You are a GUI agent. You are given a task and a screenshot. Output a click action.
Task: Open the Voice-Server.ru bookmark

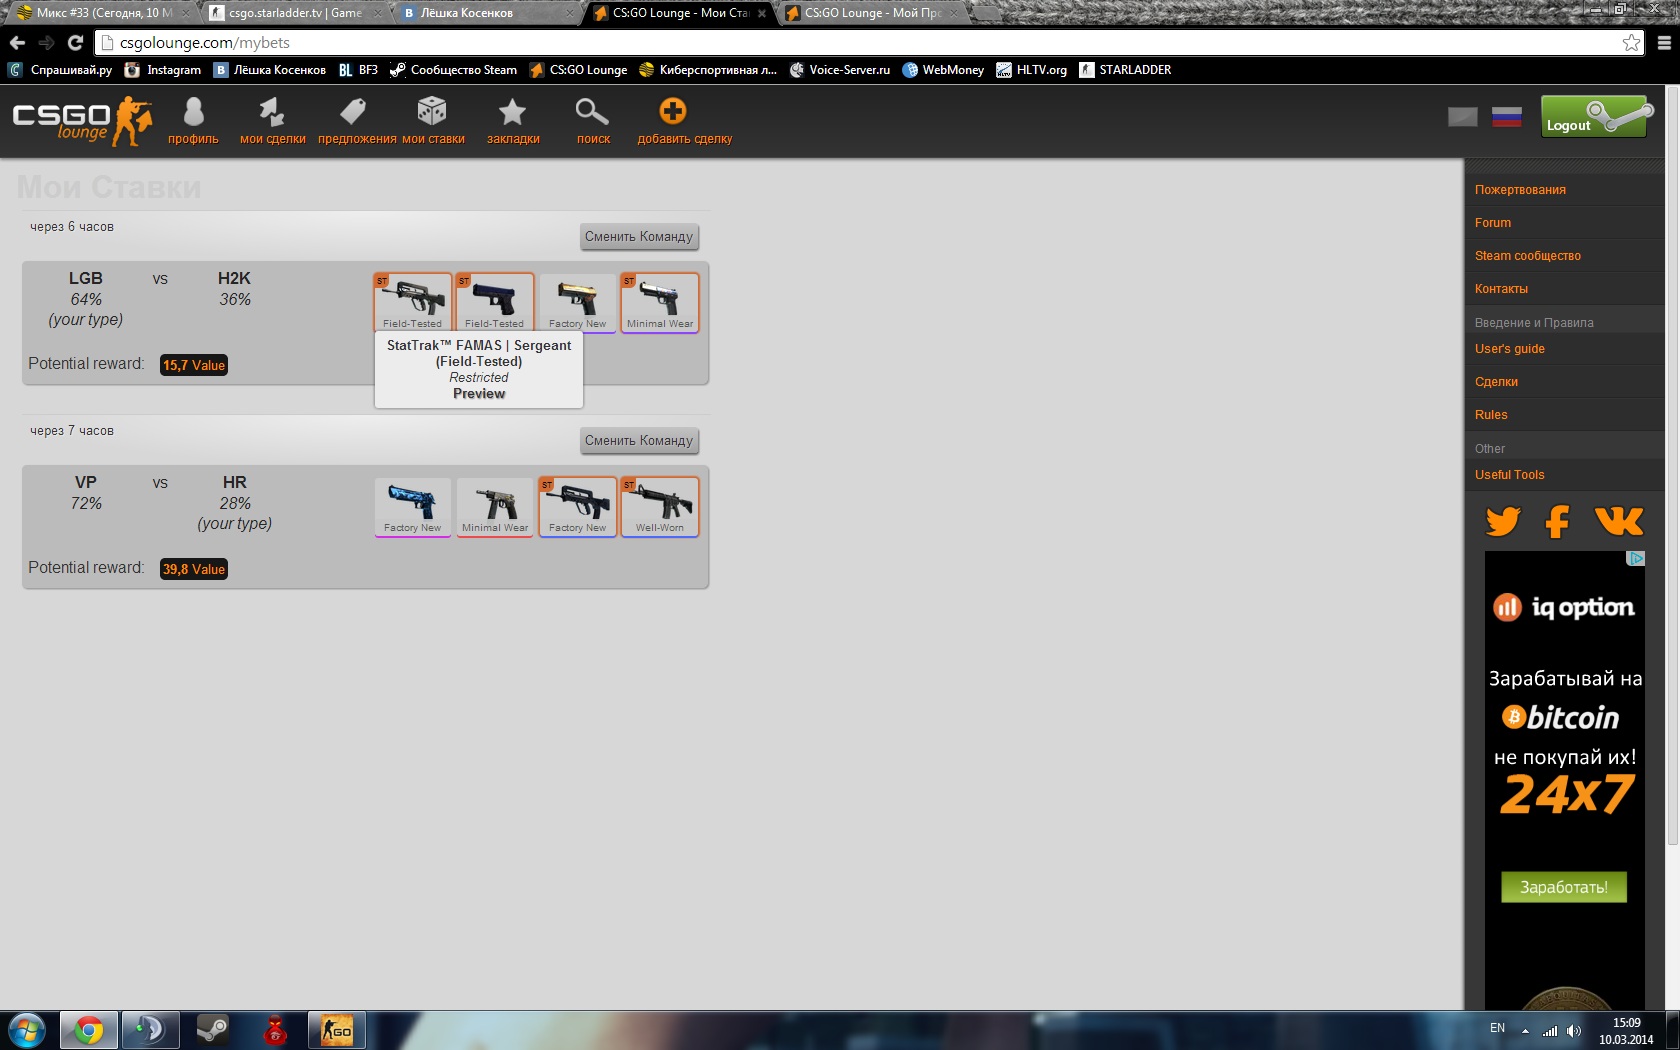(839, 70)
